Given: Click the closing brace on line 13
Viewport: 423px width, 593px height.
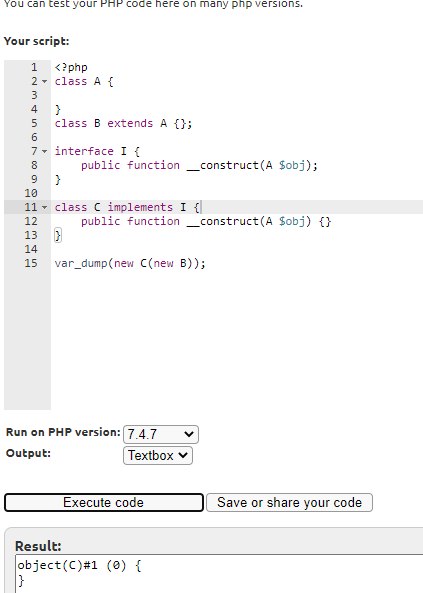Looking at the screenshot, I should [x=58, y=235].
